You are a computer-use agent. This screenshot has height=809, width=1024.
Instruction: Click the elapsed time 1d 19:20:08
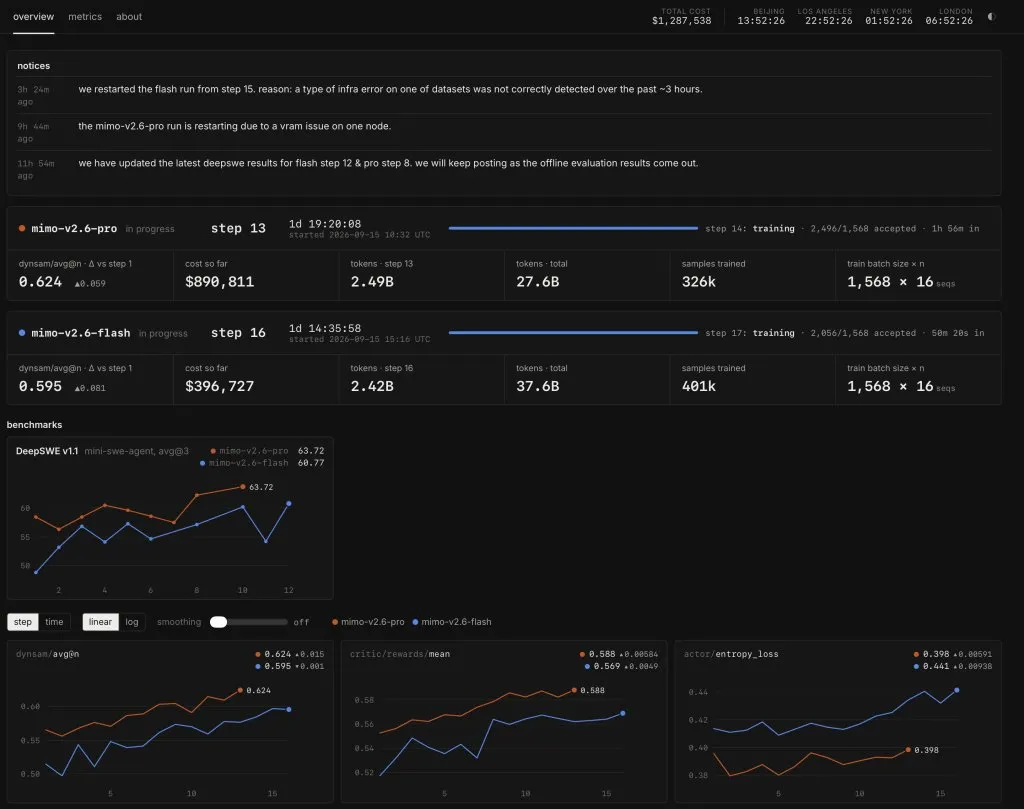(325, 224)
